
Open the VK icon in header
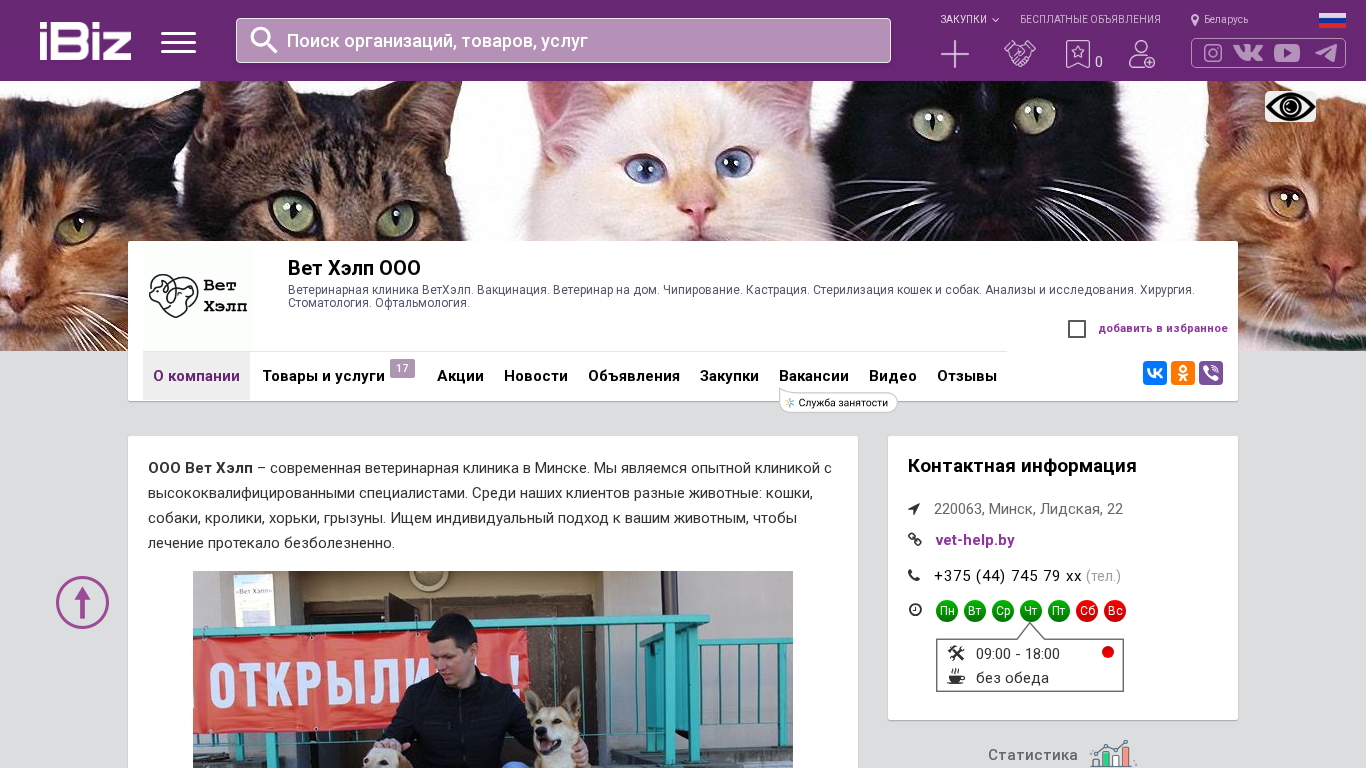pos(1248,53)
